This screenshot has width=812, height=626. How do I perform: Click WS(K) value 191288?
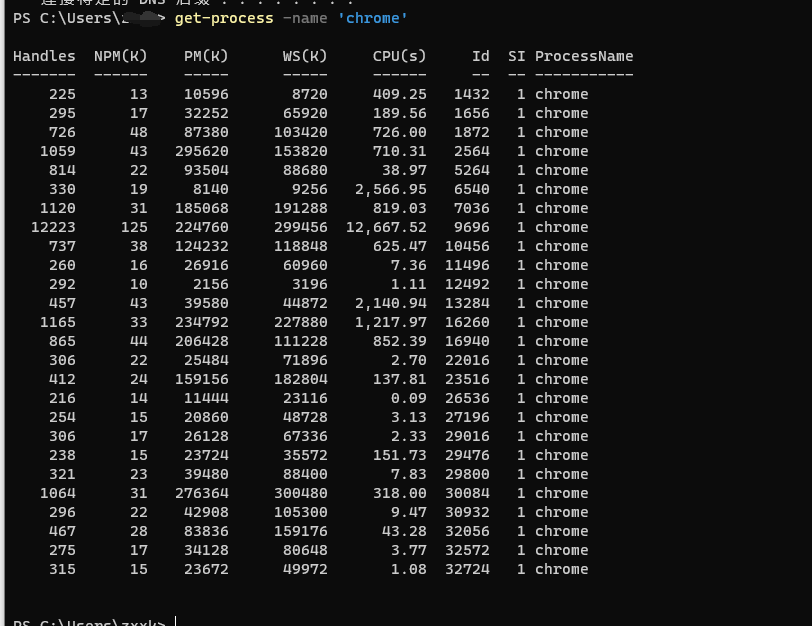pos(300,208)
